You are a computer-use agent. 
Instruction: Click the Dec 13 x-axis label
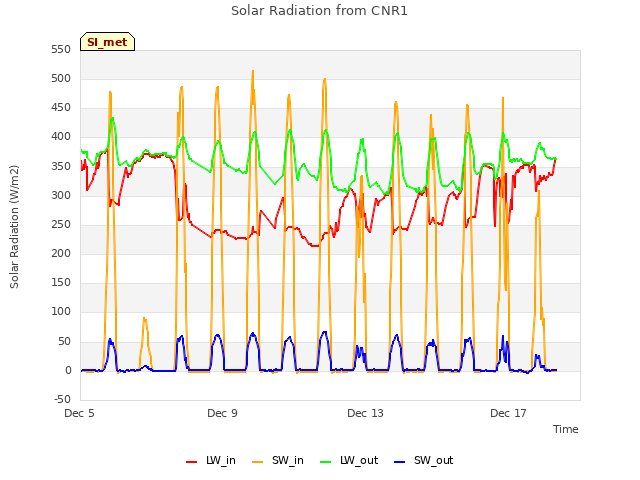tap(365, 413)
